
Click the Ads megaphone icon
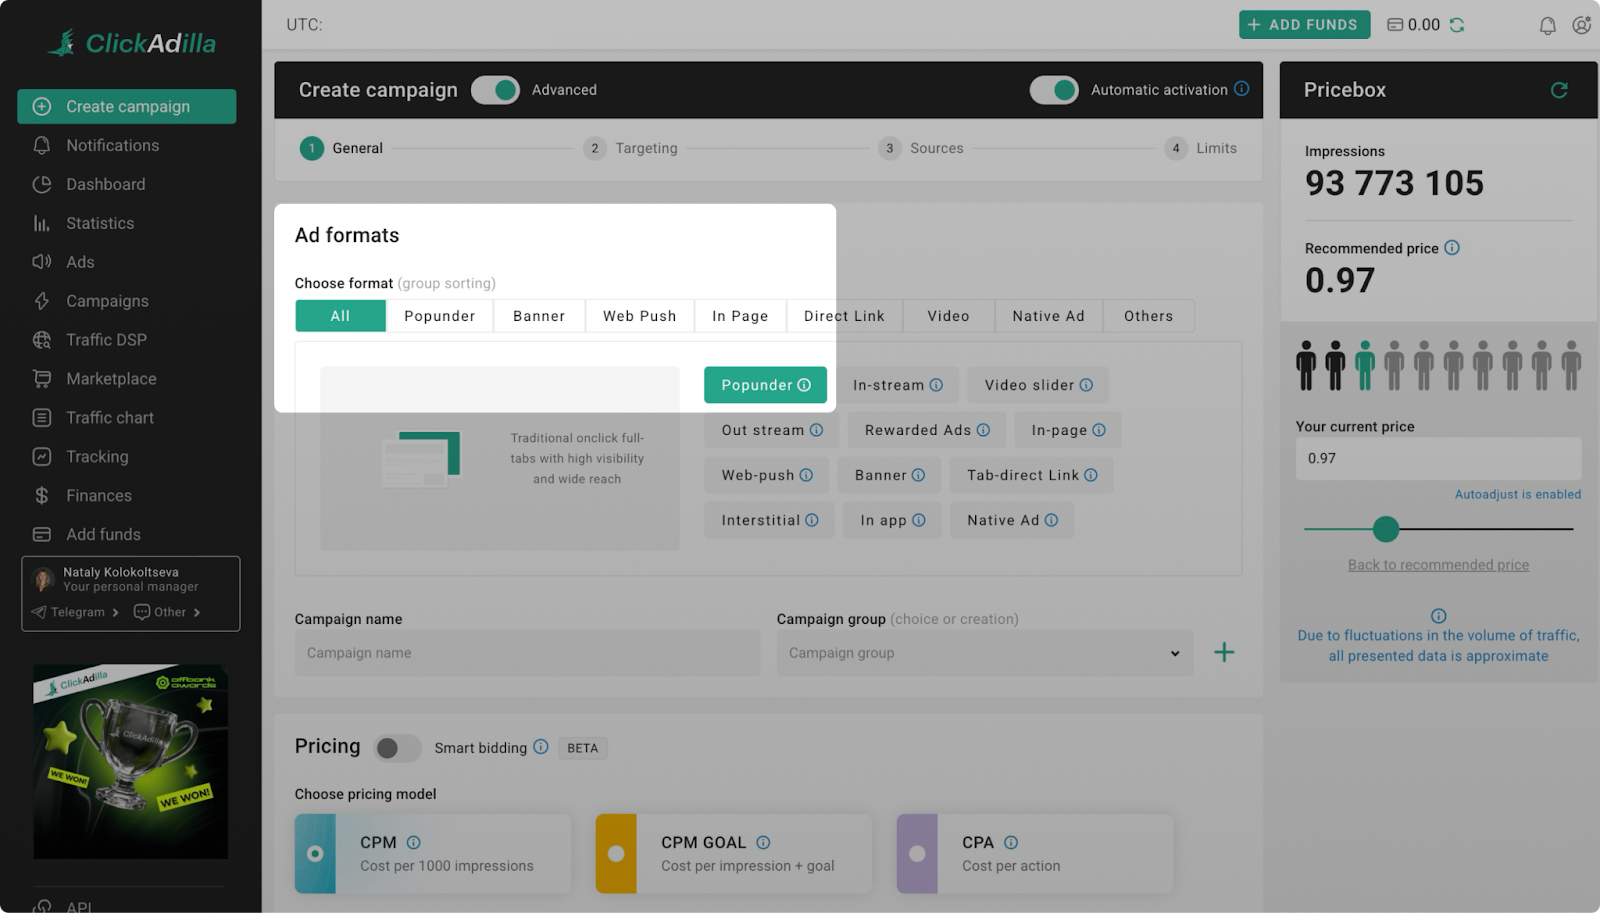[42, 262]
